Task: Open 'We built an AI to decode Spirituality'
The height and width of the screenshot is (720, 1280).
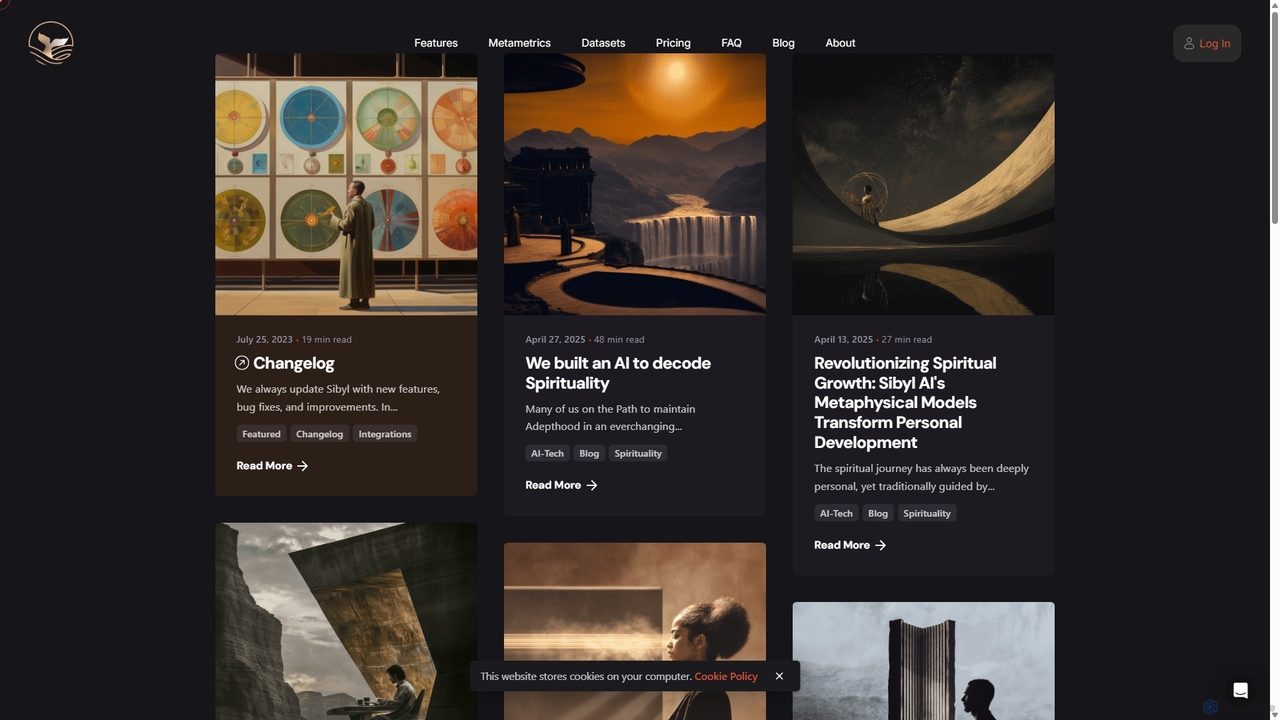Action: click(x=618, y=373)
